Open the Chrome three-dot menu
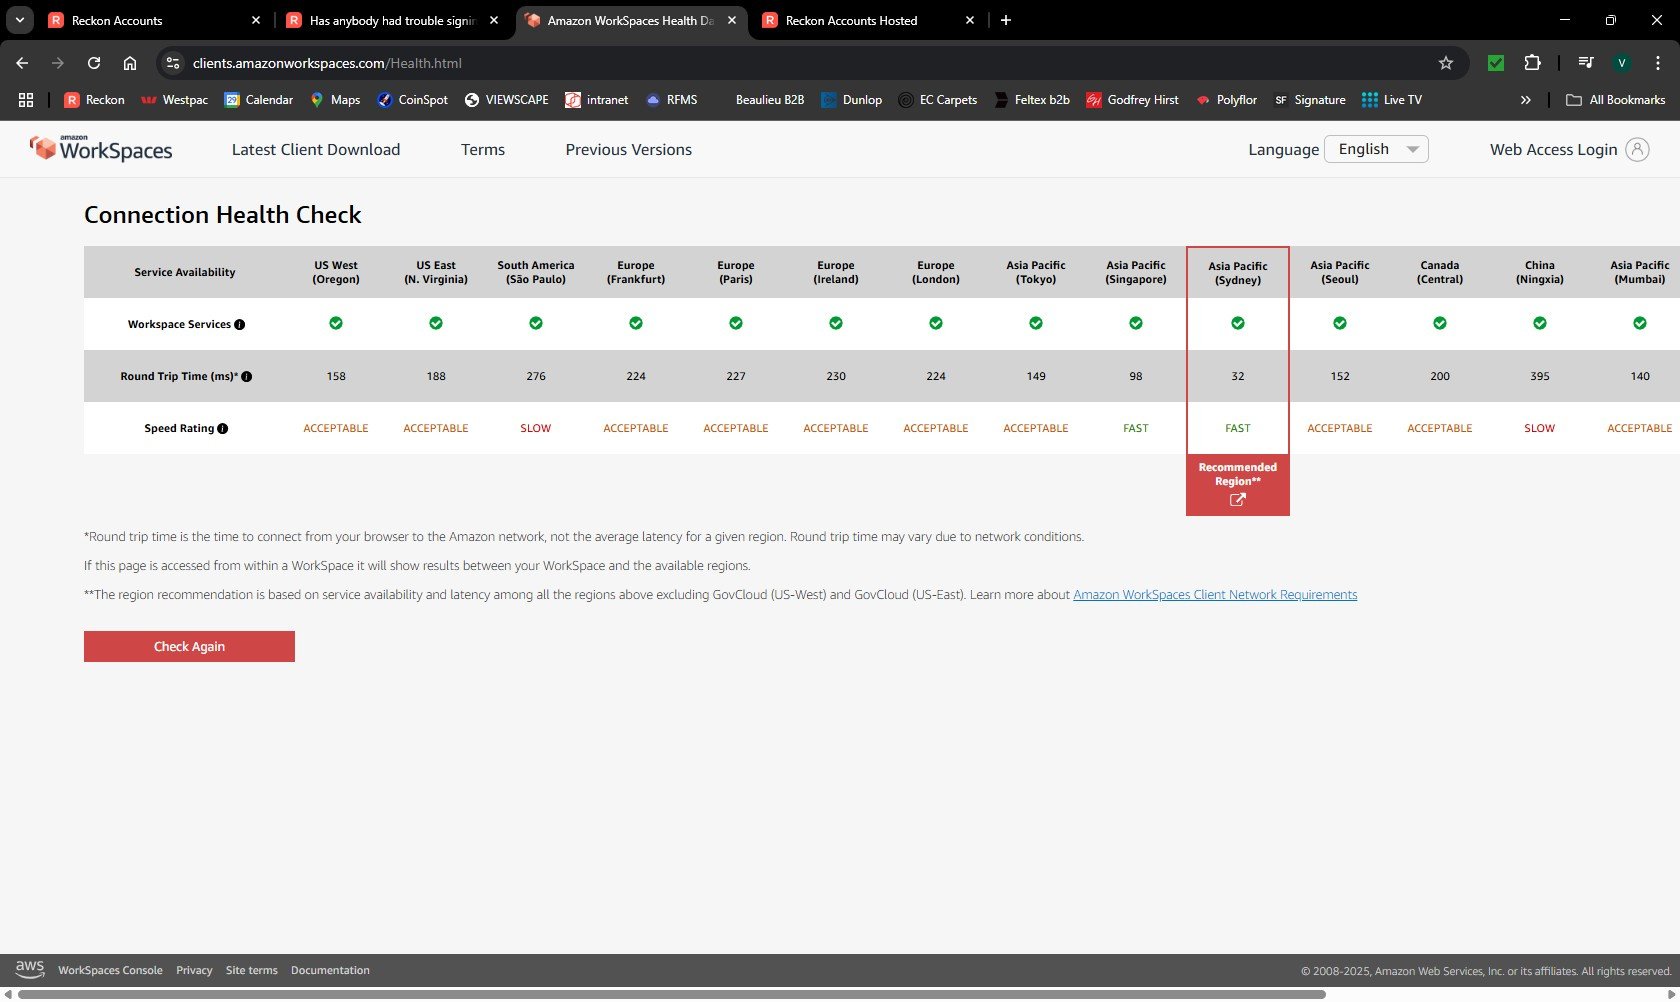The width and height of the screenshot is (1680, 1002). [1658, 63]
